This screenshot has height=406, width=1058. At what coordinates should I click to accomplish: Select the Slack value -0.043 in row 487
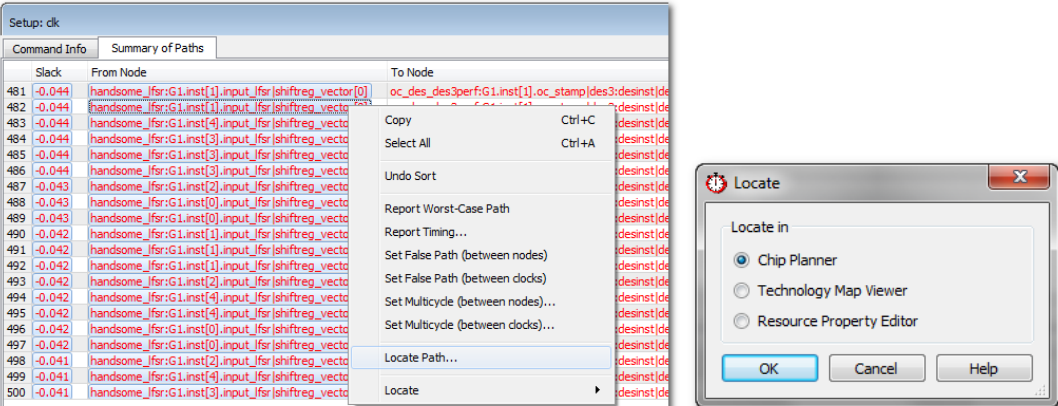pyautogui.click(x=52, y=186)
